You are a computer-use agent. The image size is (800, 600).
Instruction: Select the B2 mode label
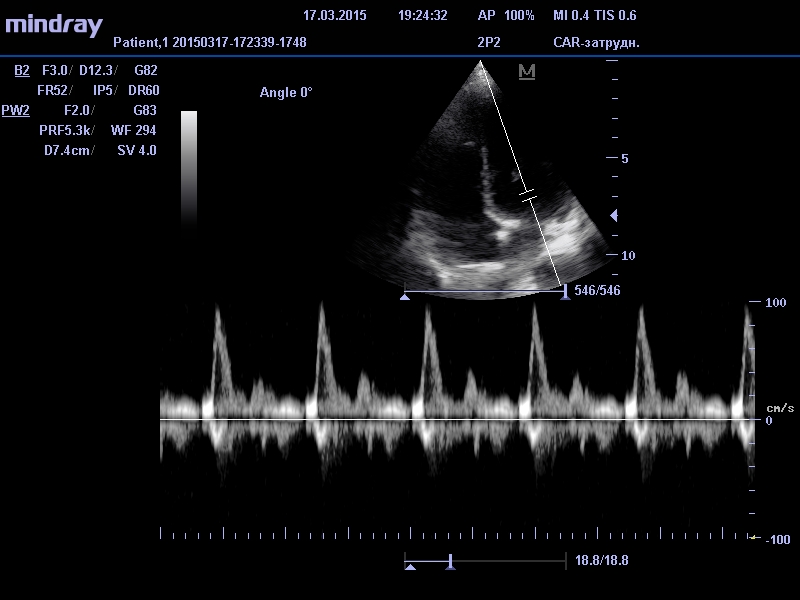(x=22, y=71)
